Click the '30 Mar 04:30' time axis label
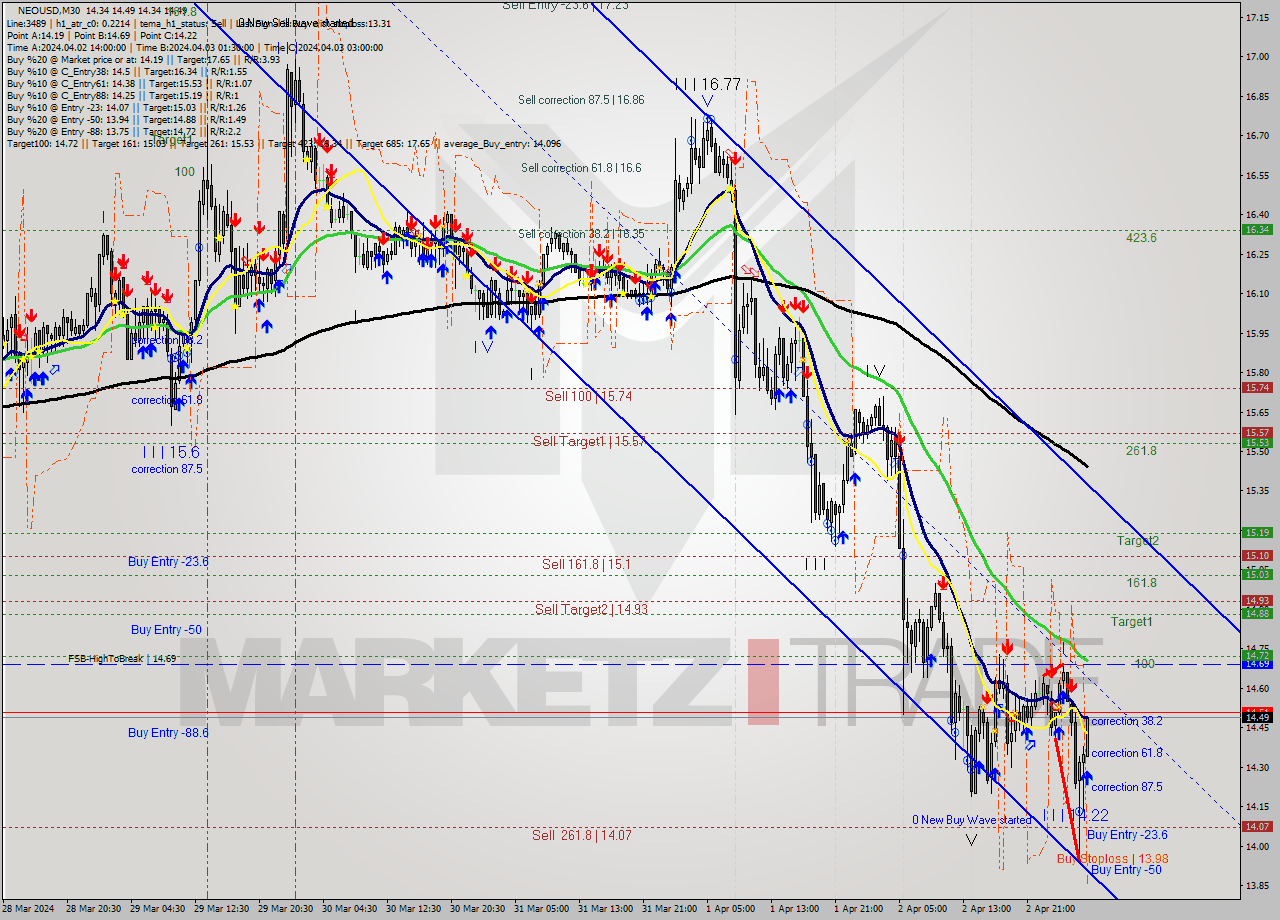The width and height of the screenshot is (1280, 920). pos(348,909)
